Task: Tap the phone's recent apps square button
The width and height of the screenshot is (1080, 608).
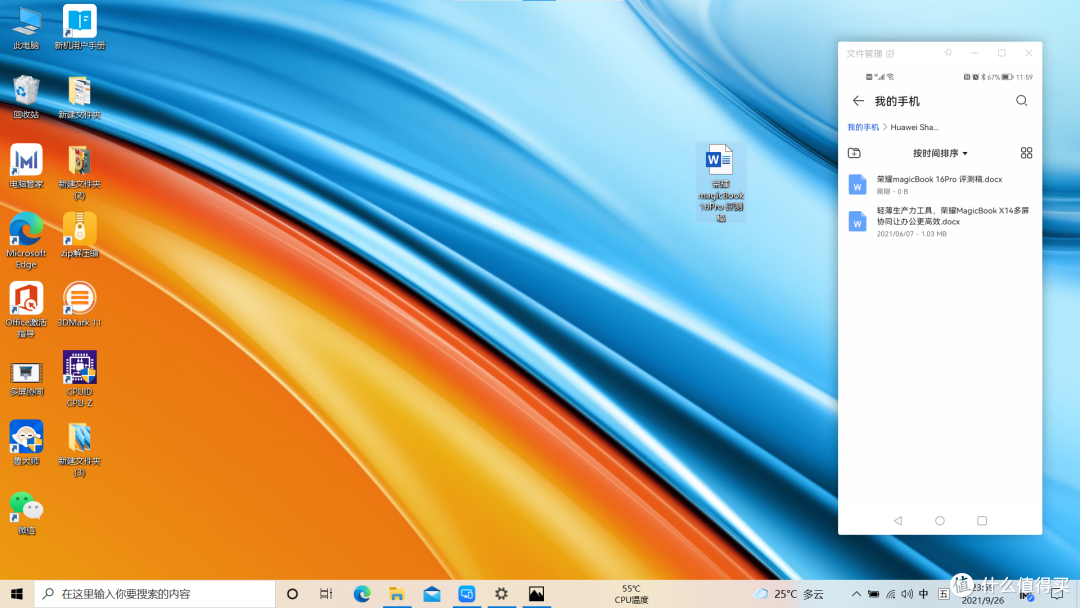Action: (982, 521)
